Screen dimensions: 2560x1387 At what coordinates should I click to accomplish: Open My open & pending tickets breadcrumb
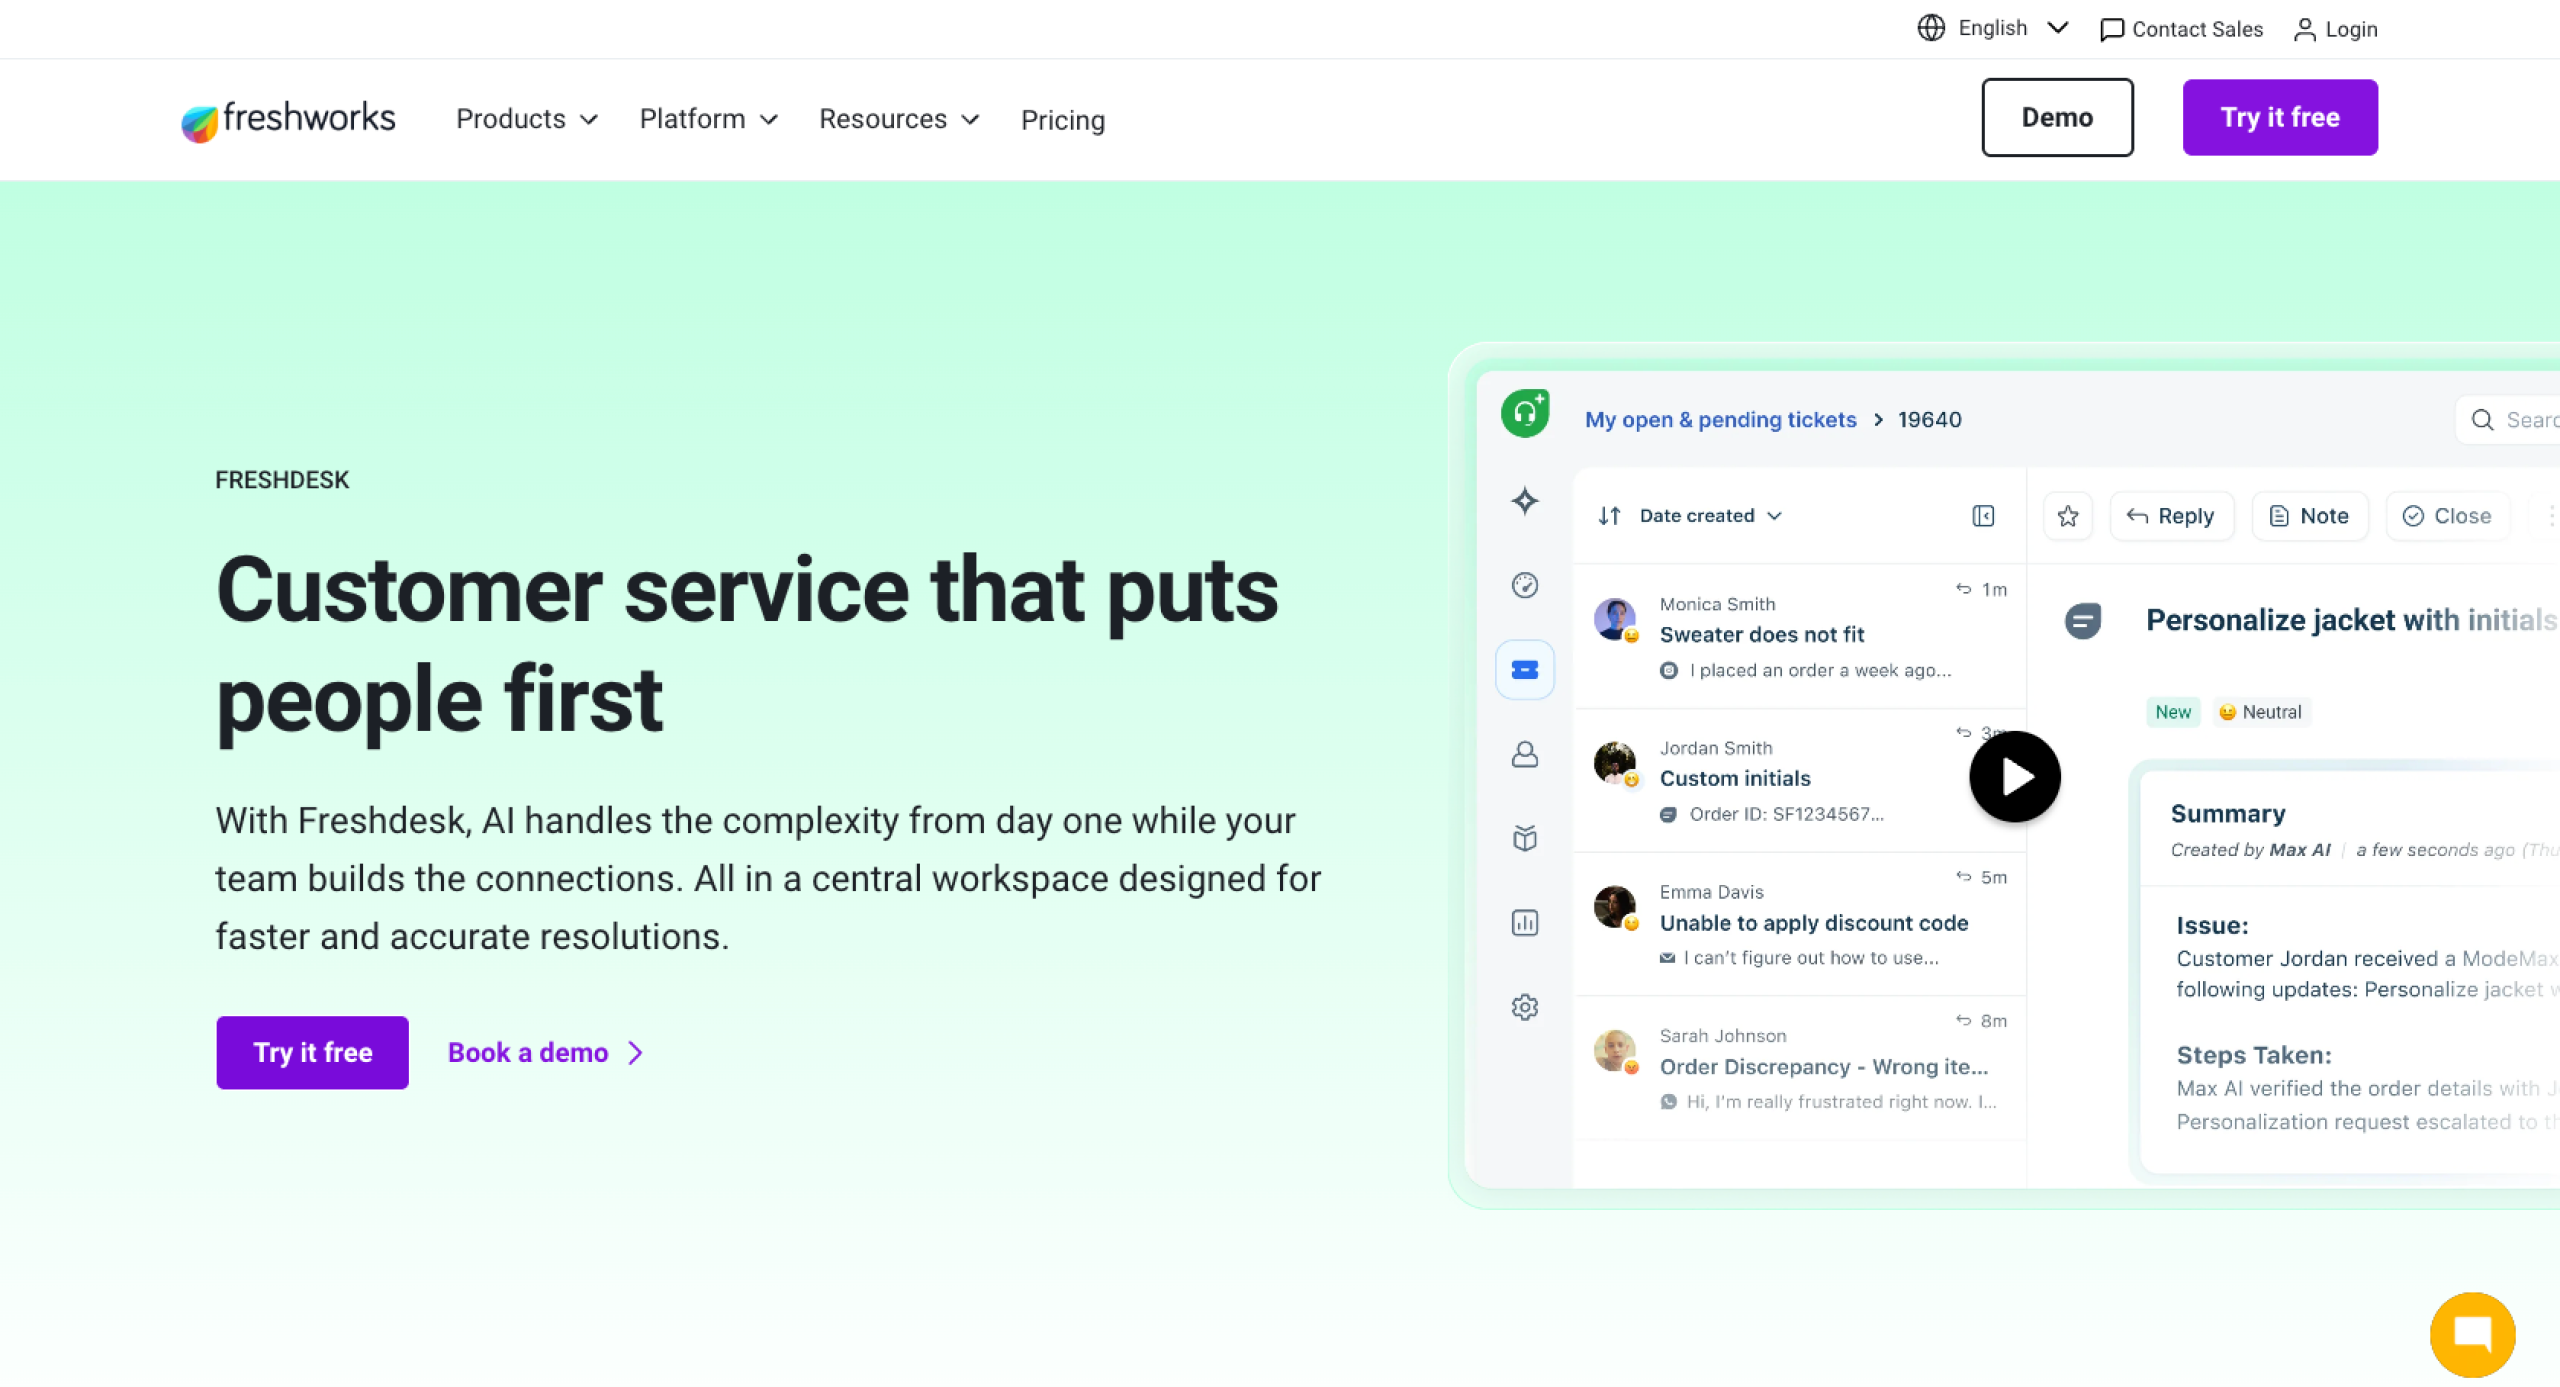click(1720, 420)
